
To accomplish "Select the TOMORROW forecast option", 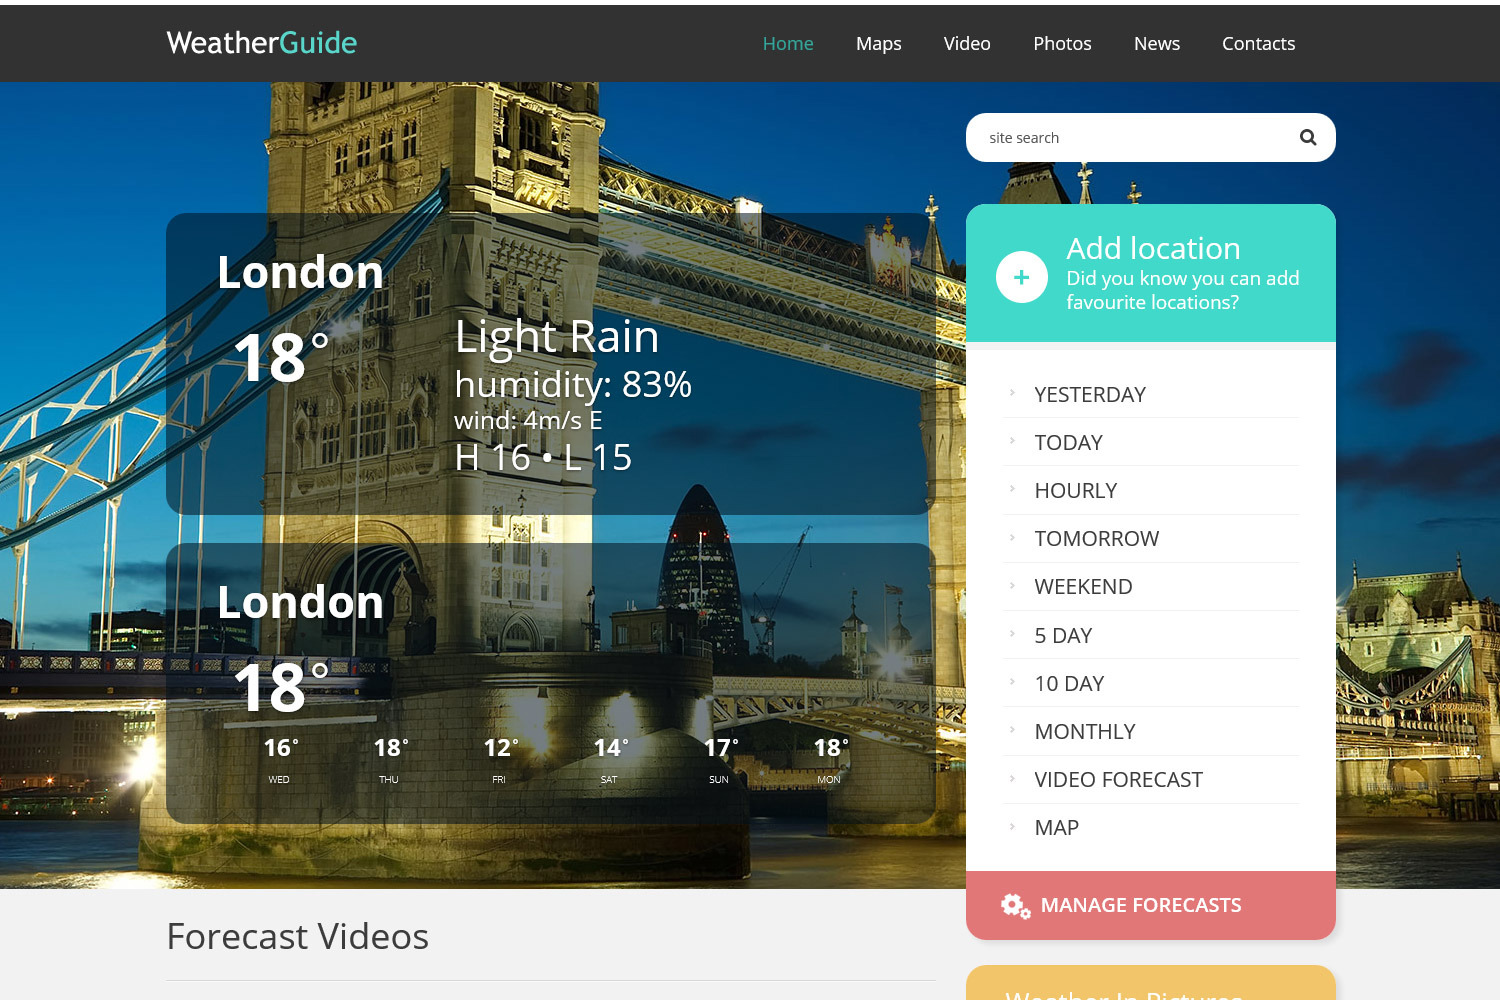I will 1096,538.
